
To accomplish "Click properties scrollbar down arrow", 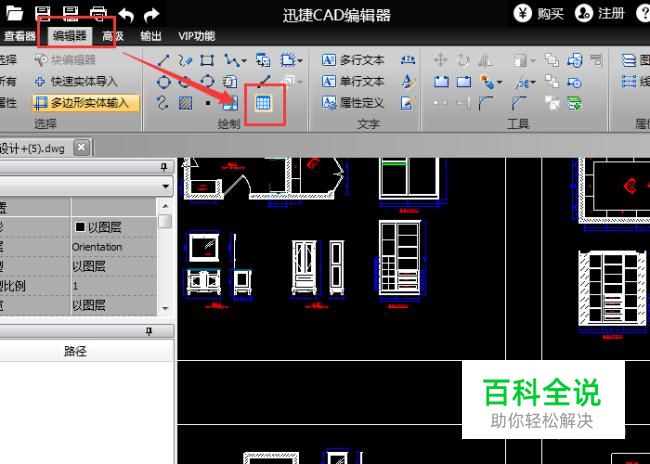I will click(165, 309).
